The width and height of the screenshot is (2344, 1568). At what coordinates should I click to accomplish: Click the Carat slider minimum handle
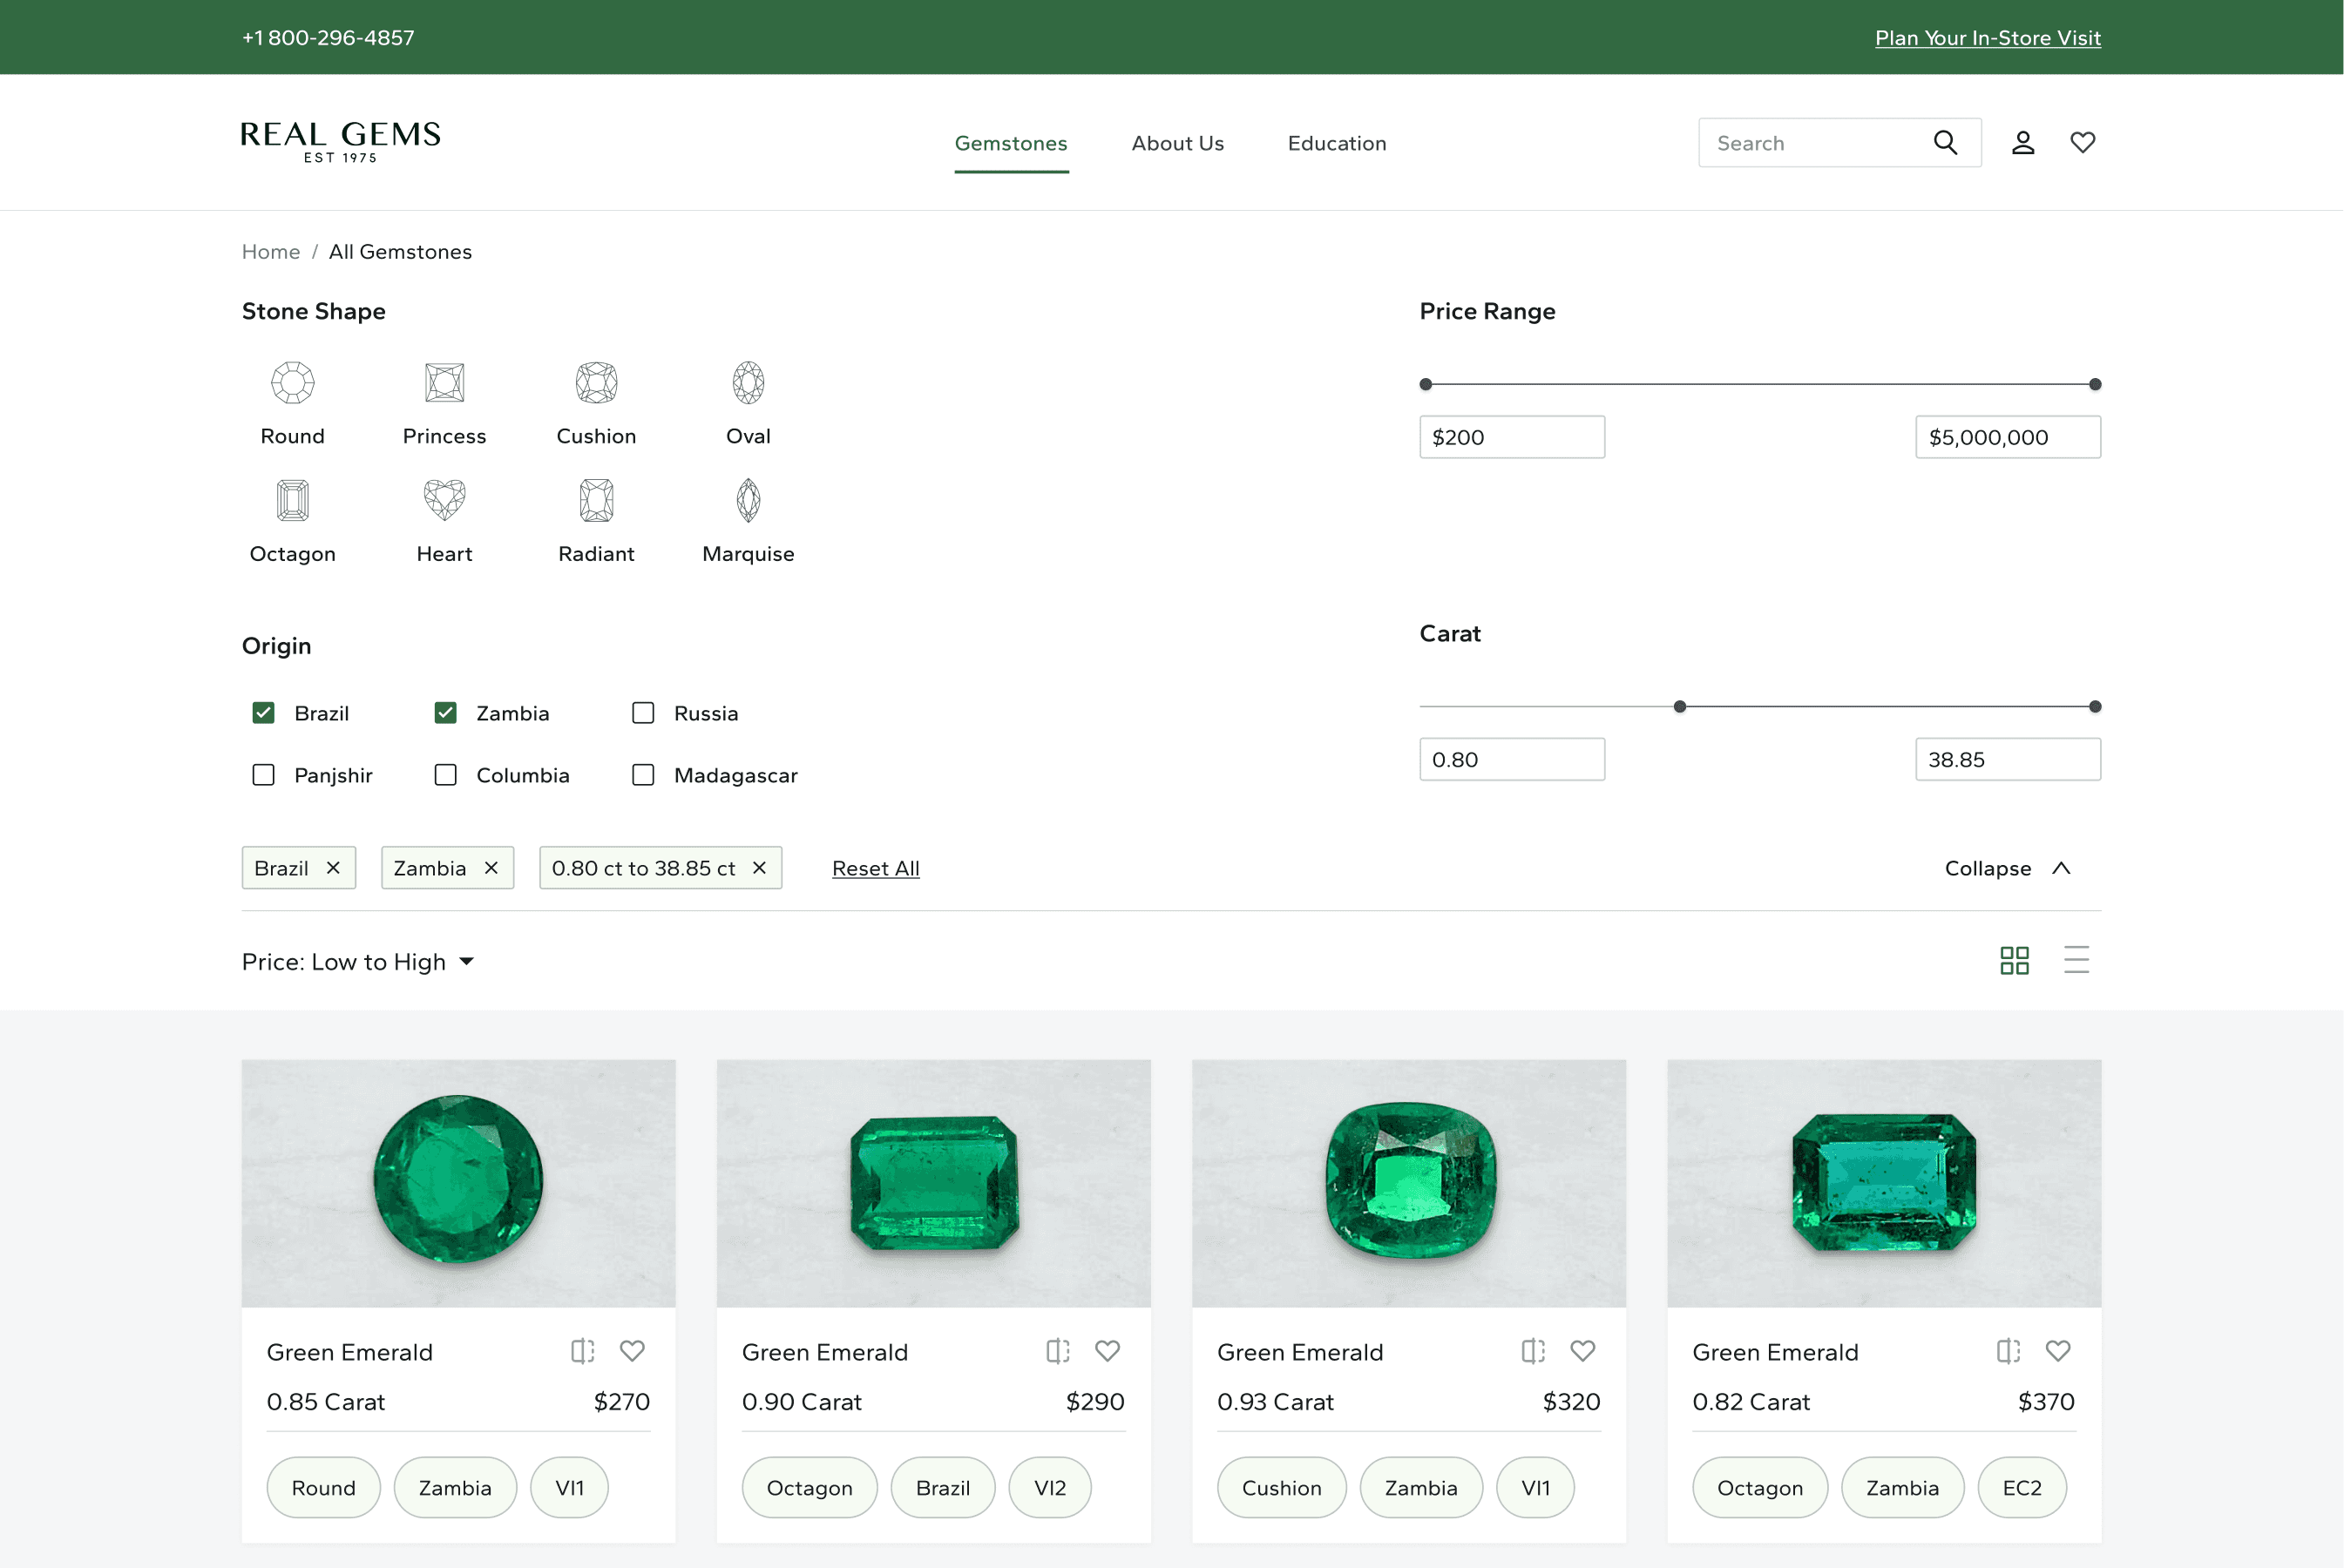click(1680, 707)
